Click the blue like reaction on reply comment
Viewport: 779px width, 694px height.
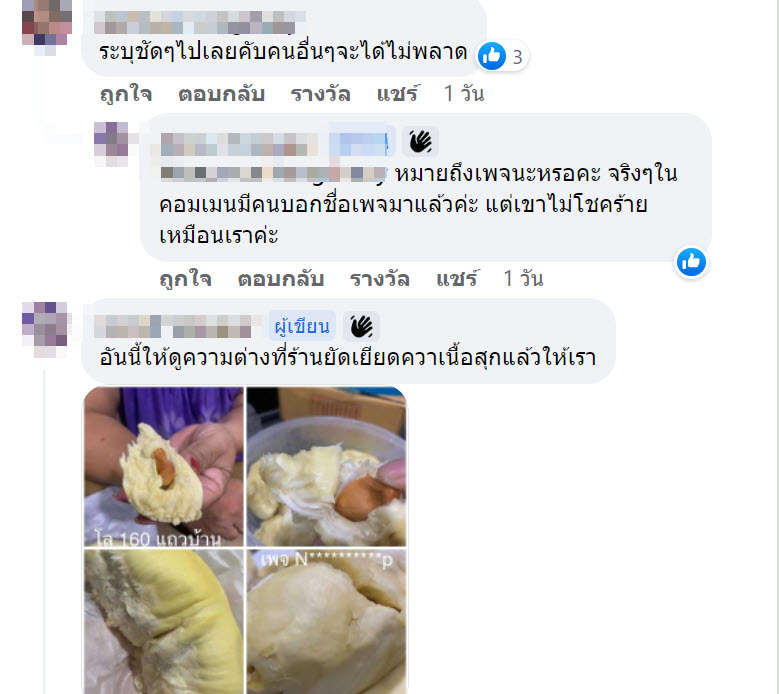(x=691, y=262)
